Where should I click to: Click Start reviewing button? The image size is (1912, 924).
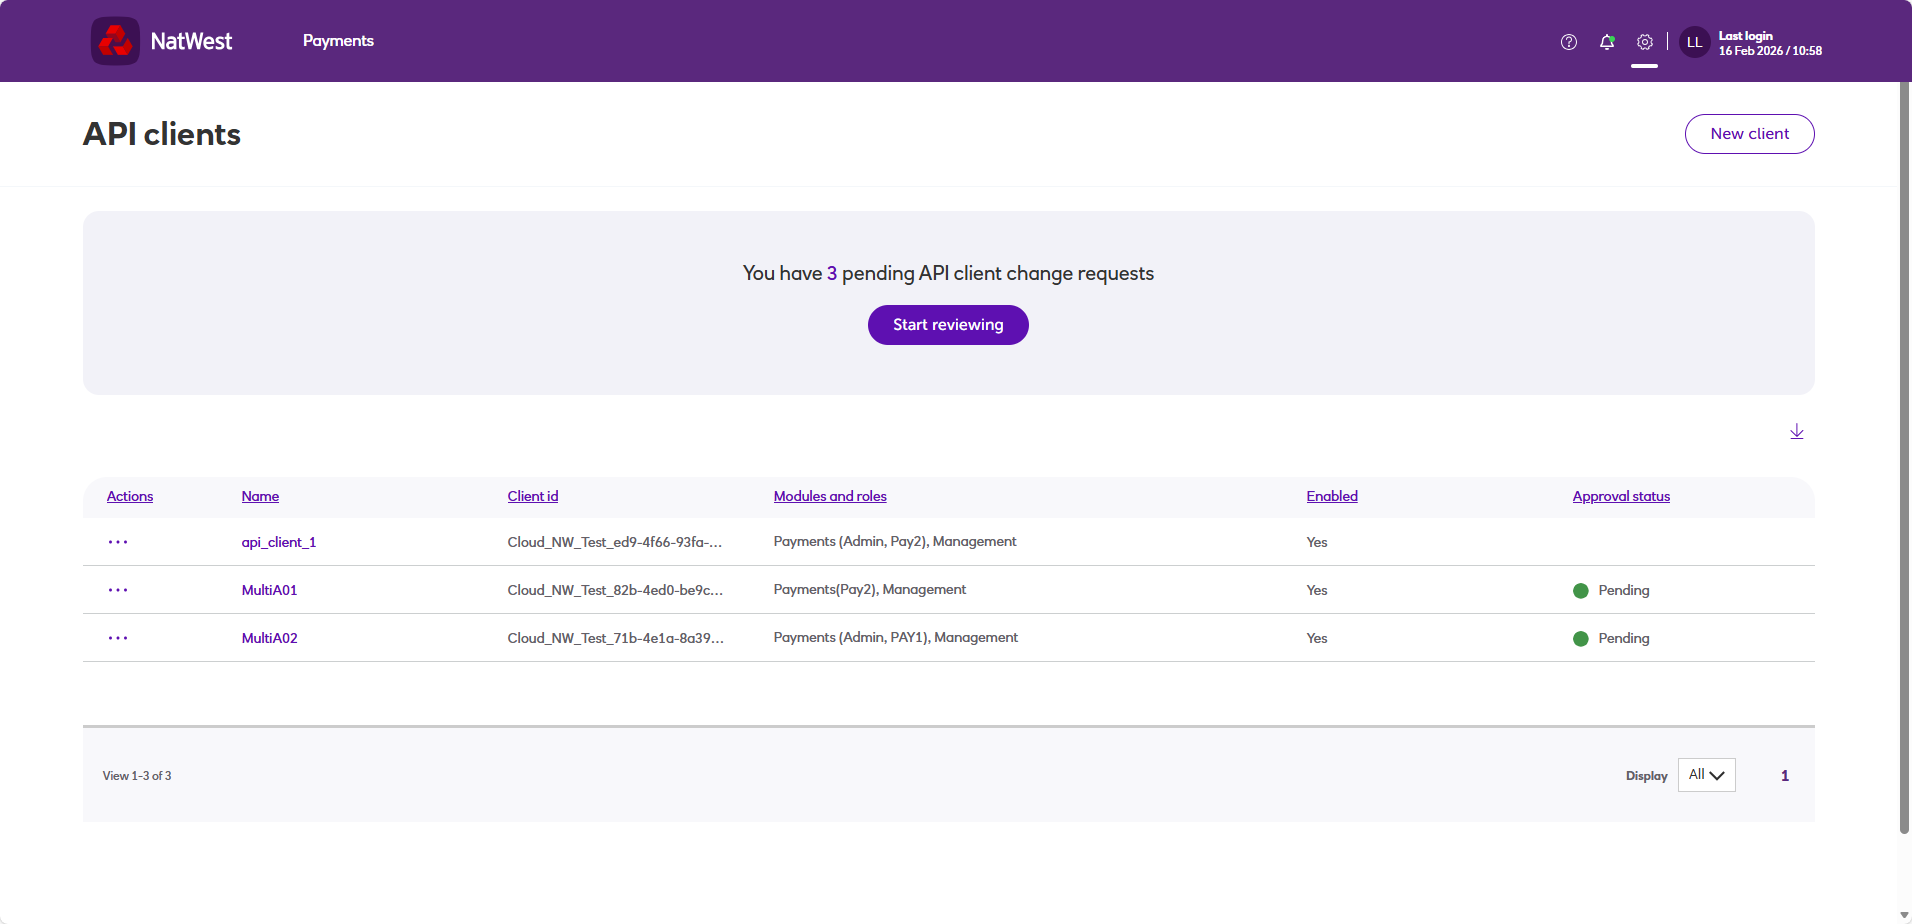948,325
